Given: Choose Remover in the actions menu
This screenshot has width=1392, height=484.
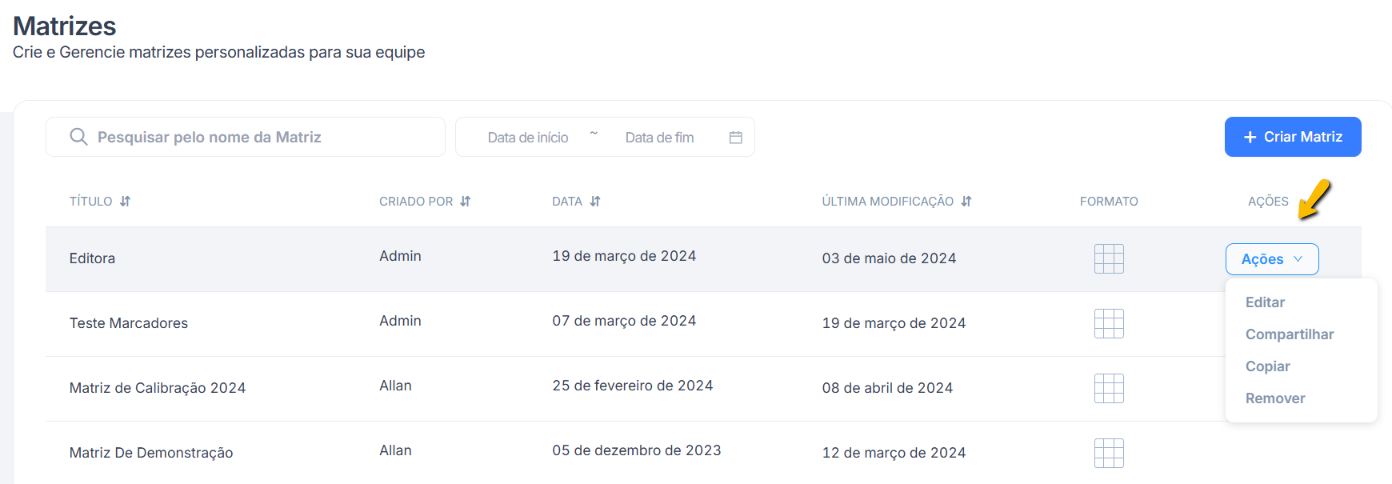Looking at the screenshot, I should tap(1275, 398).
